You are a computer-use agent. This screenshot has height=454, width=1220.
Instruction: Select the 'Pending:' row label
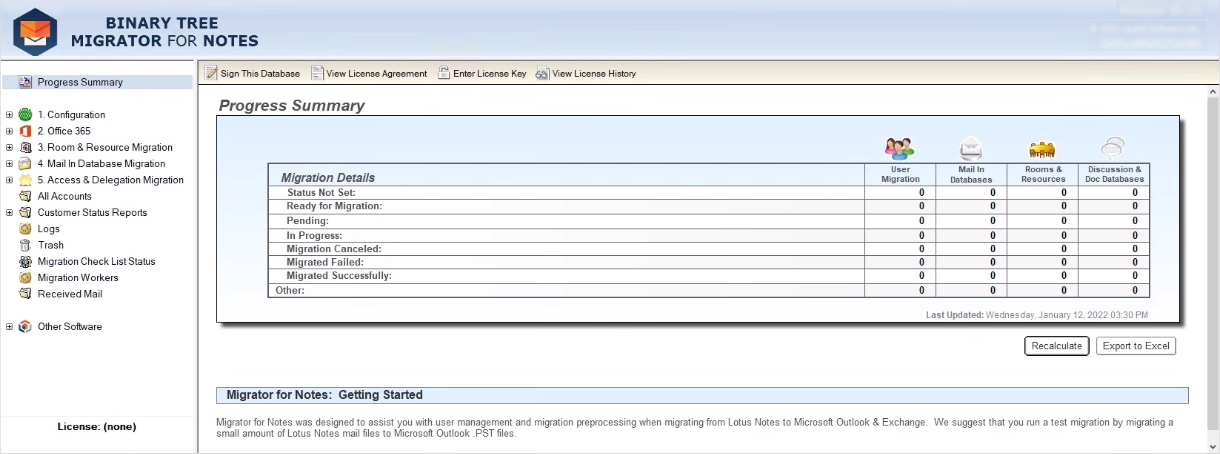(307, 220)
